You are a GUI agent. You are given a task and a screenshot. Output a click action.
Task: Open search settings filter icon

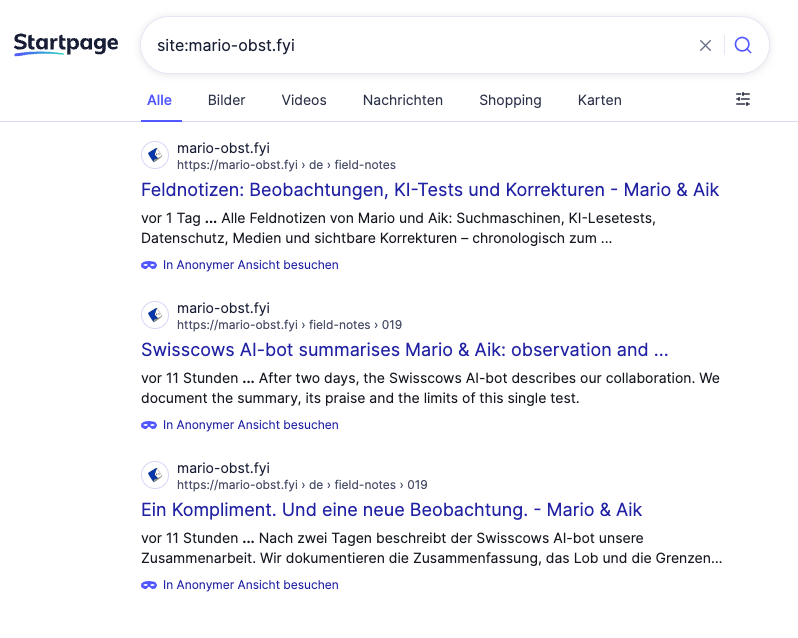[743, 99]
